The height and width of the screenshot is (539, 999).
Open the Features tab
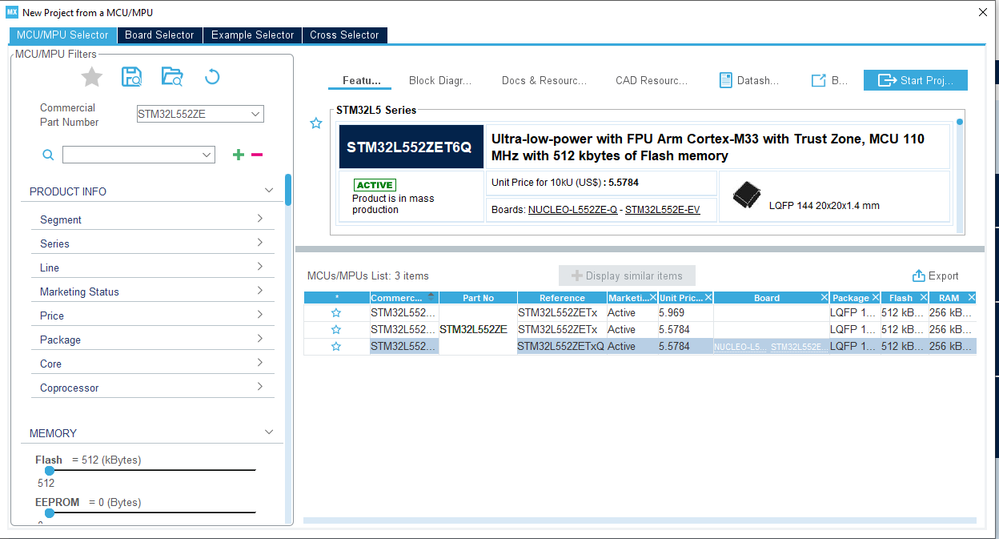coord(361,80)
